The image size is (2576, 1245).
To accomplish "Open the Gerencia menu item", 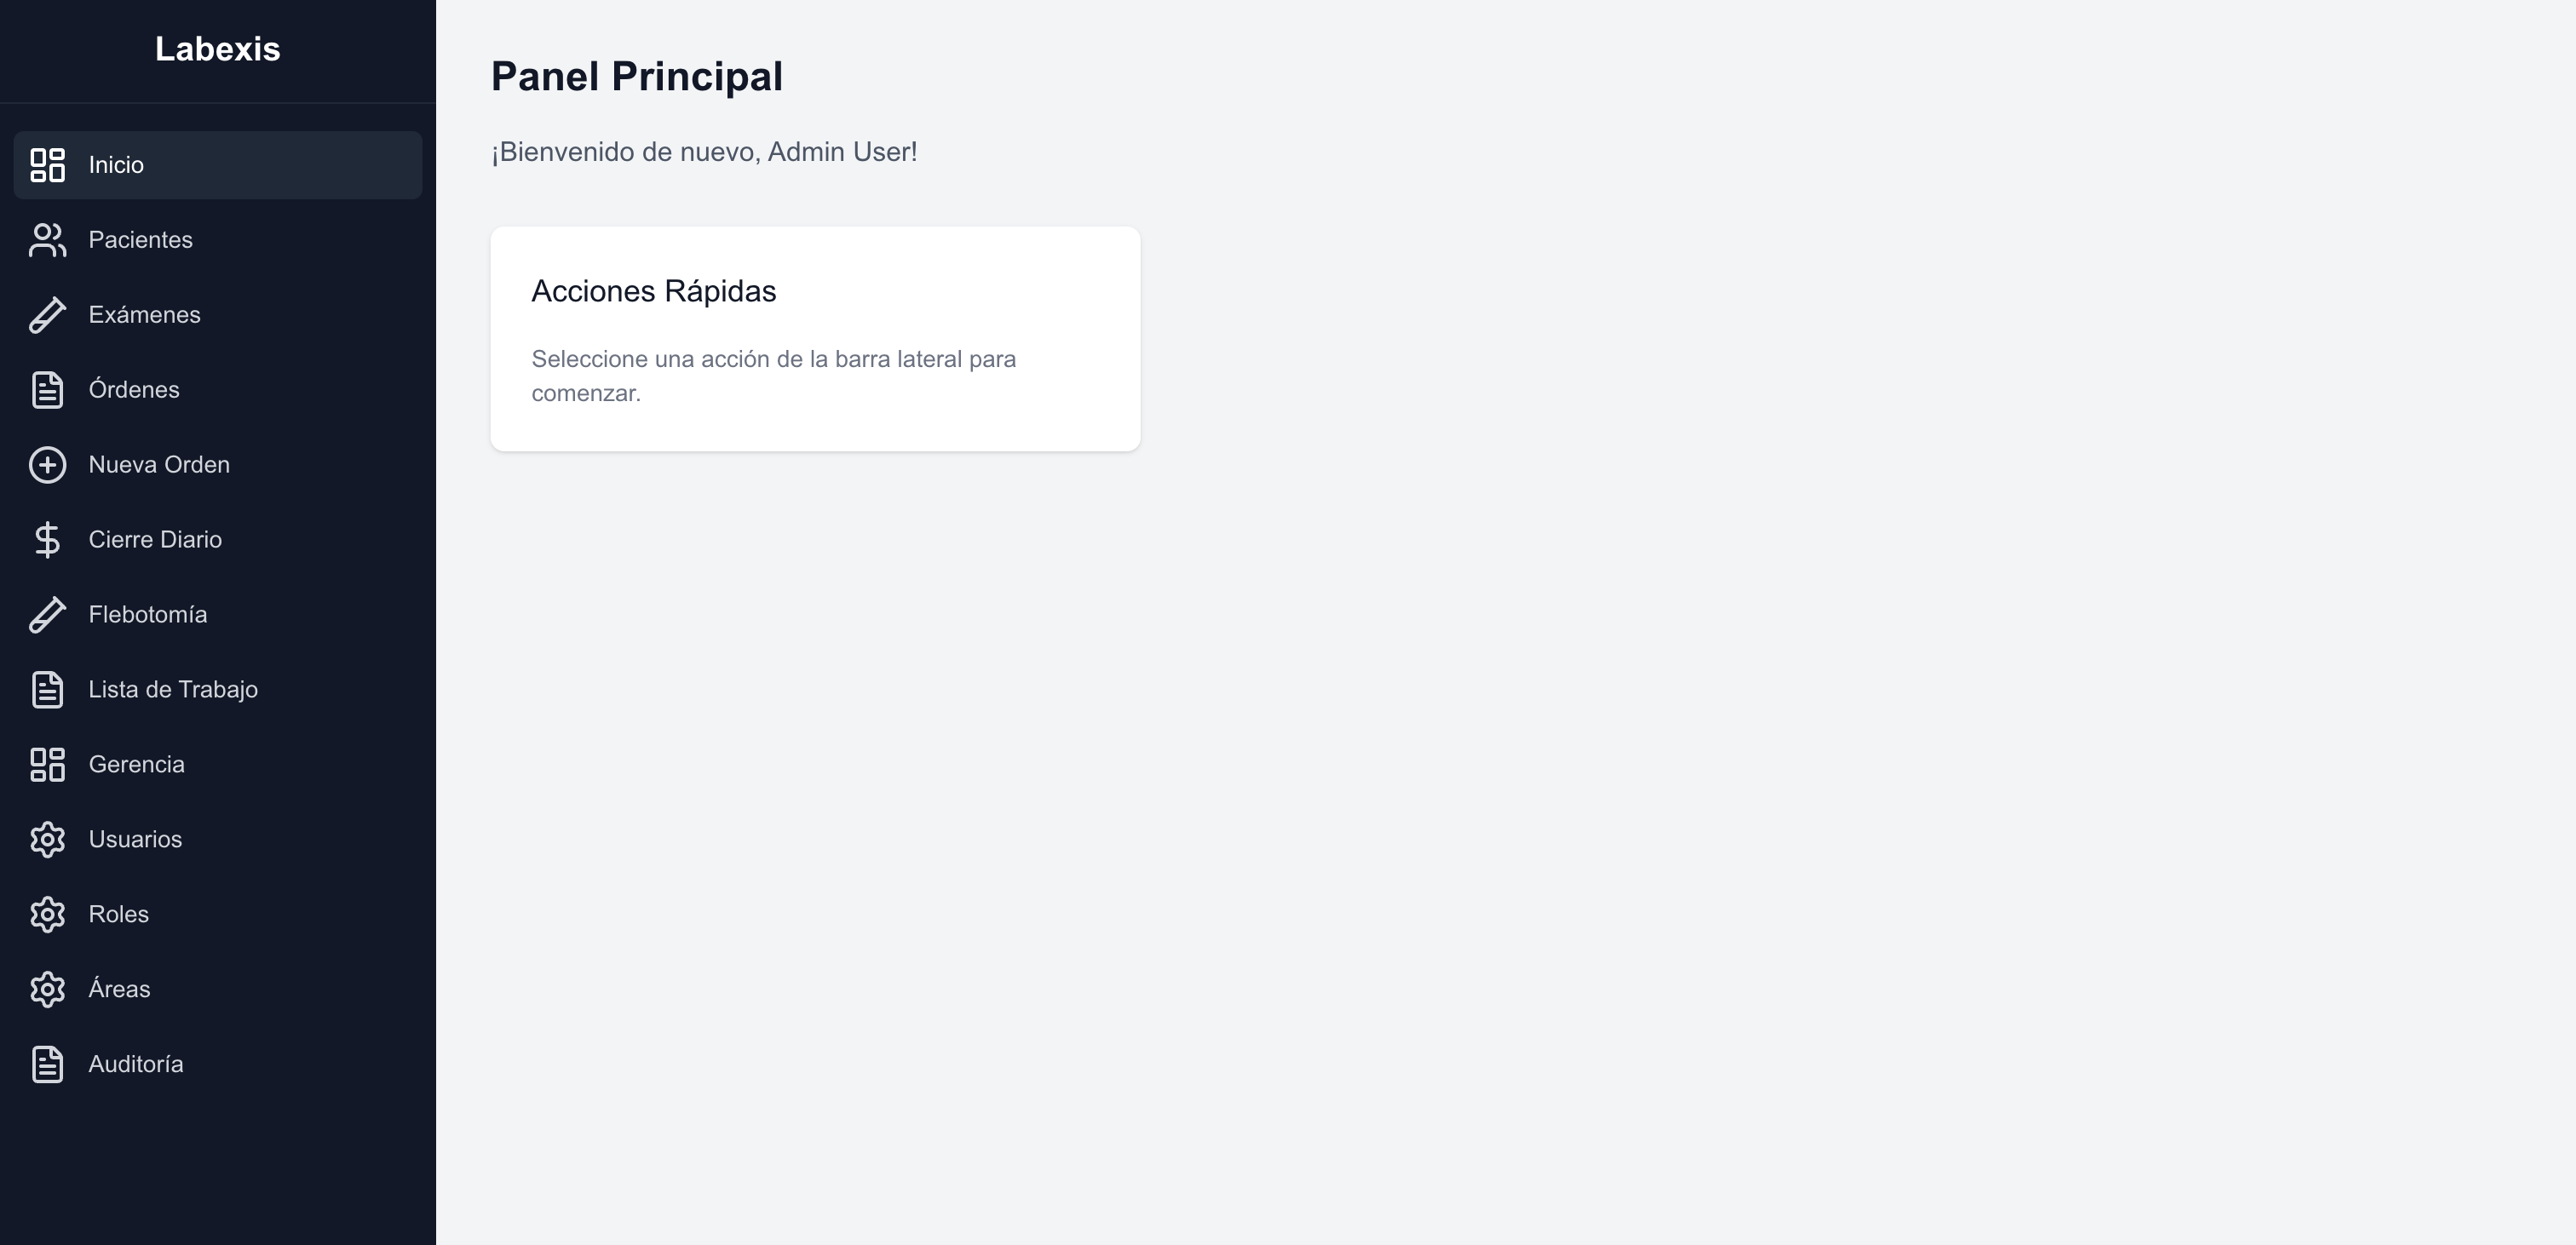I will coord(136,765).
